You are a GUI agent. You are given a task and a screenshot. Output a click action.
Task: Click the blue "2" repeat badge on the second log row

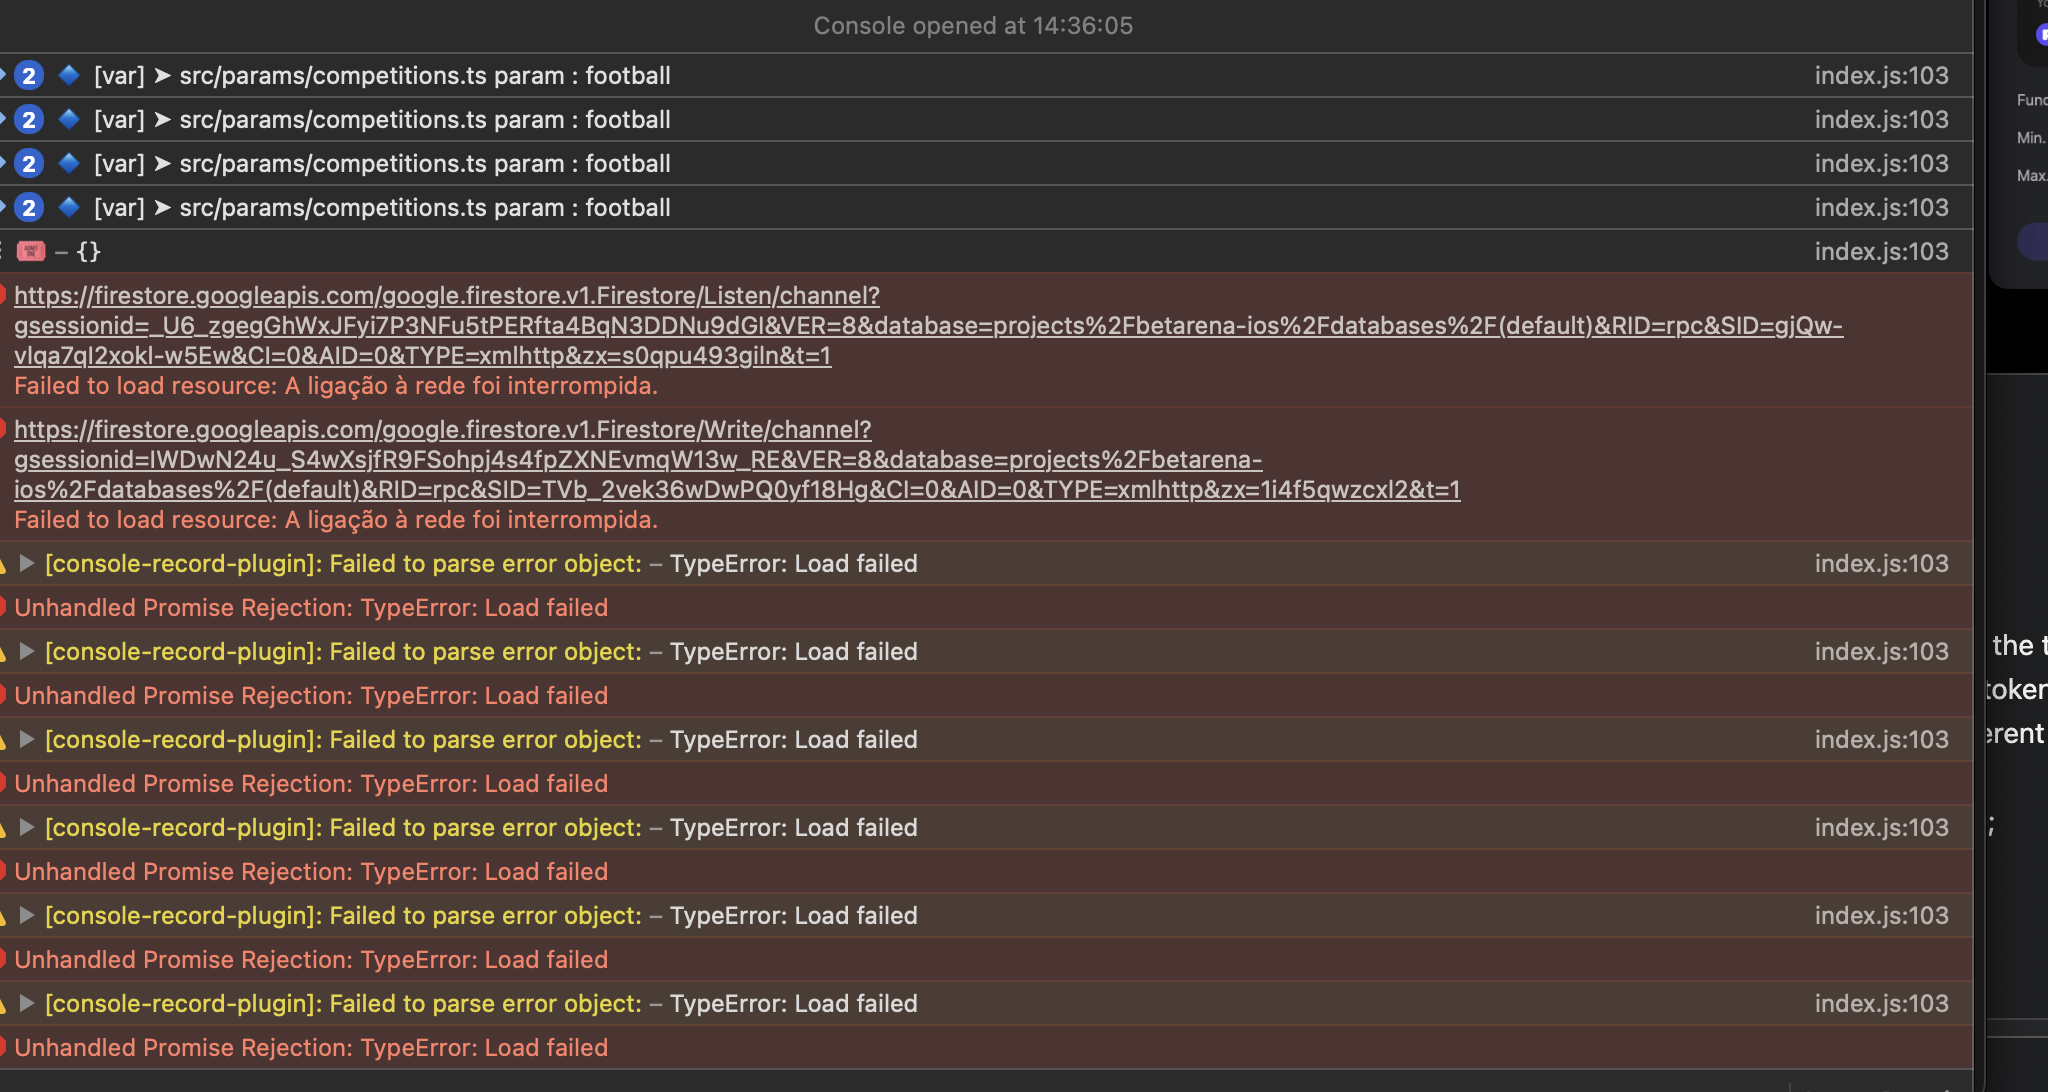pos(29,119)
